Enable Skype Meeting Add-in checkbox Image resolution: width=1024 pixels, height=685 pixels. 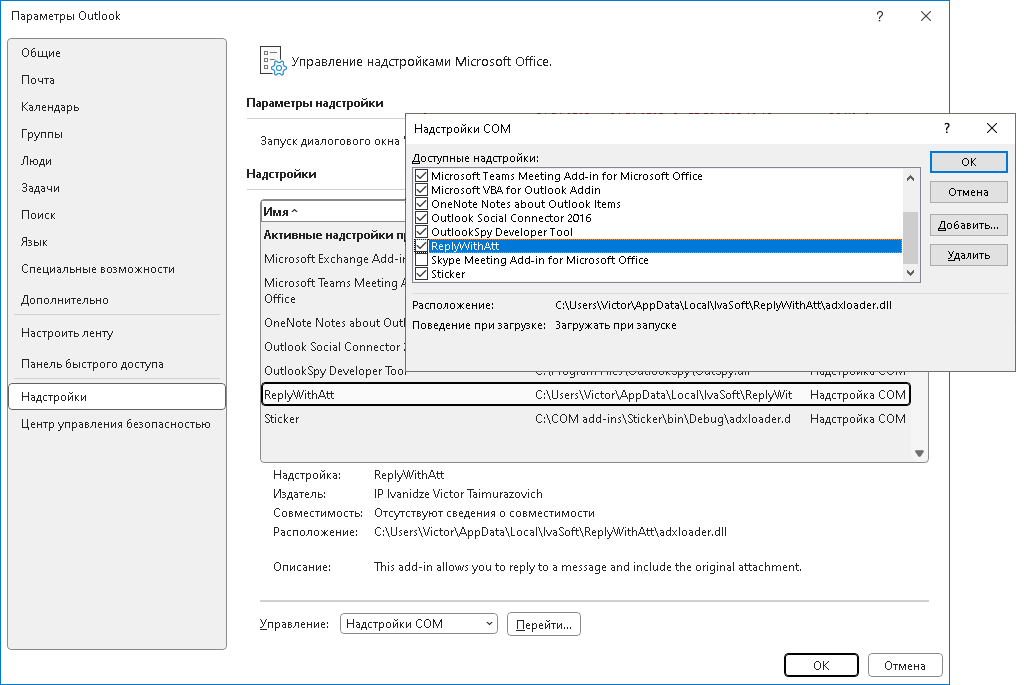421,260
